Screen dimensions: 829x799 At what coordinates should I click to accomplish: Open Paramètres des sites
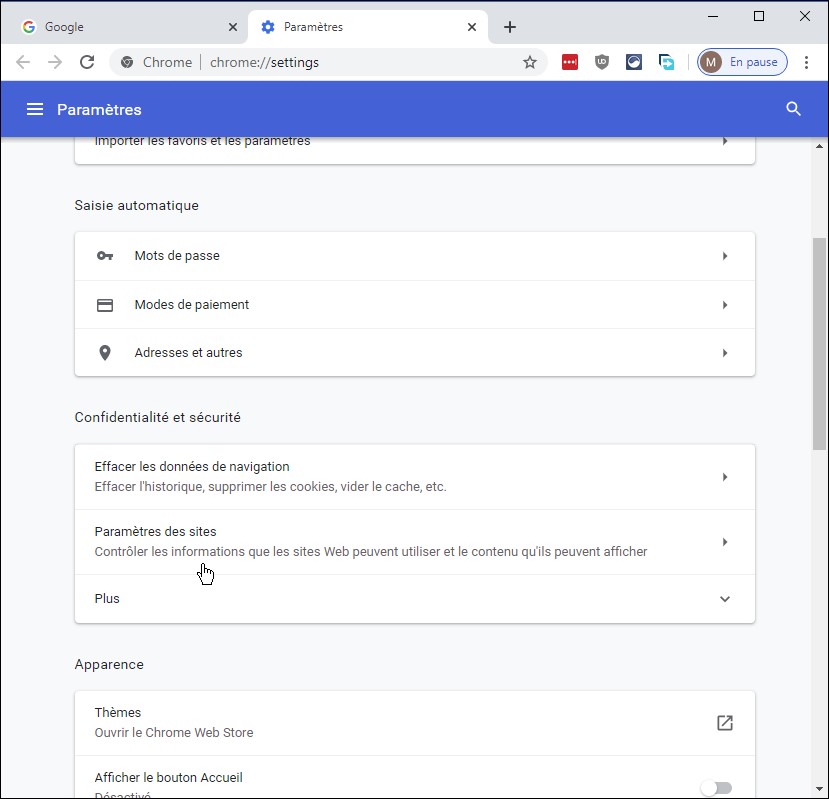click(414, 542)
